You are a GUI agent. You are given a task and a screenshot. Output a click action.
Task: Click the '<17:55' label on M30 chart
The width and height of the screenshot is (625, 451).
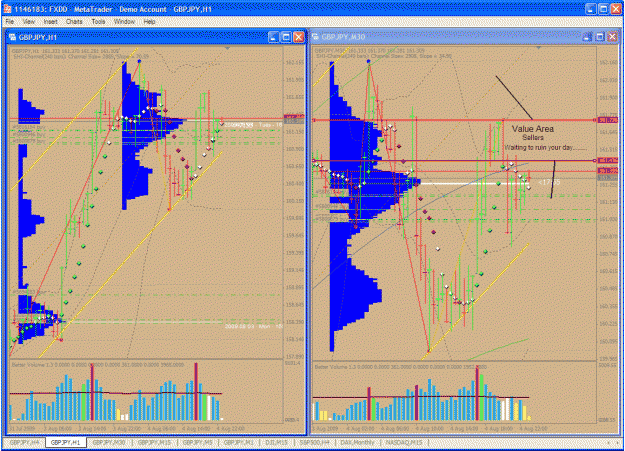click(549, 182)
